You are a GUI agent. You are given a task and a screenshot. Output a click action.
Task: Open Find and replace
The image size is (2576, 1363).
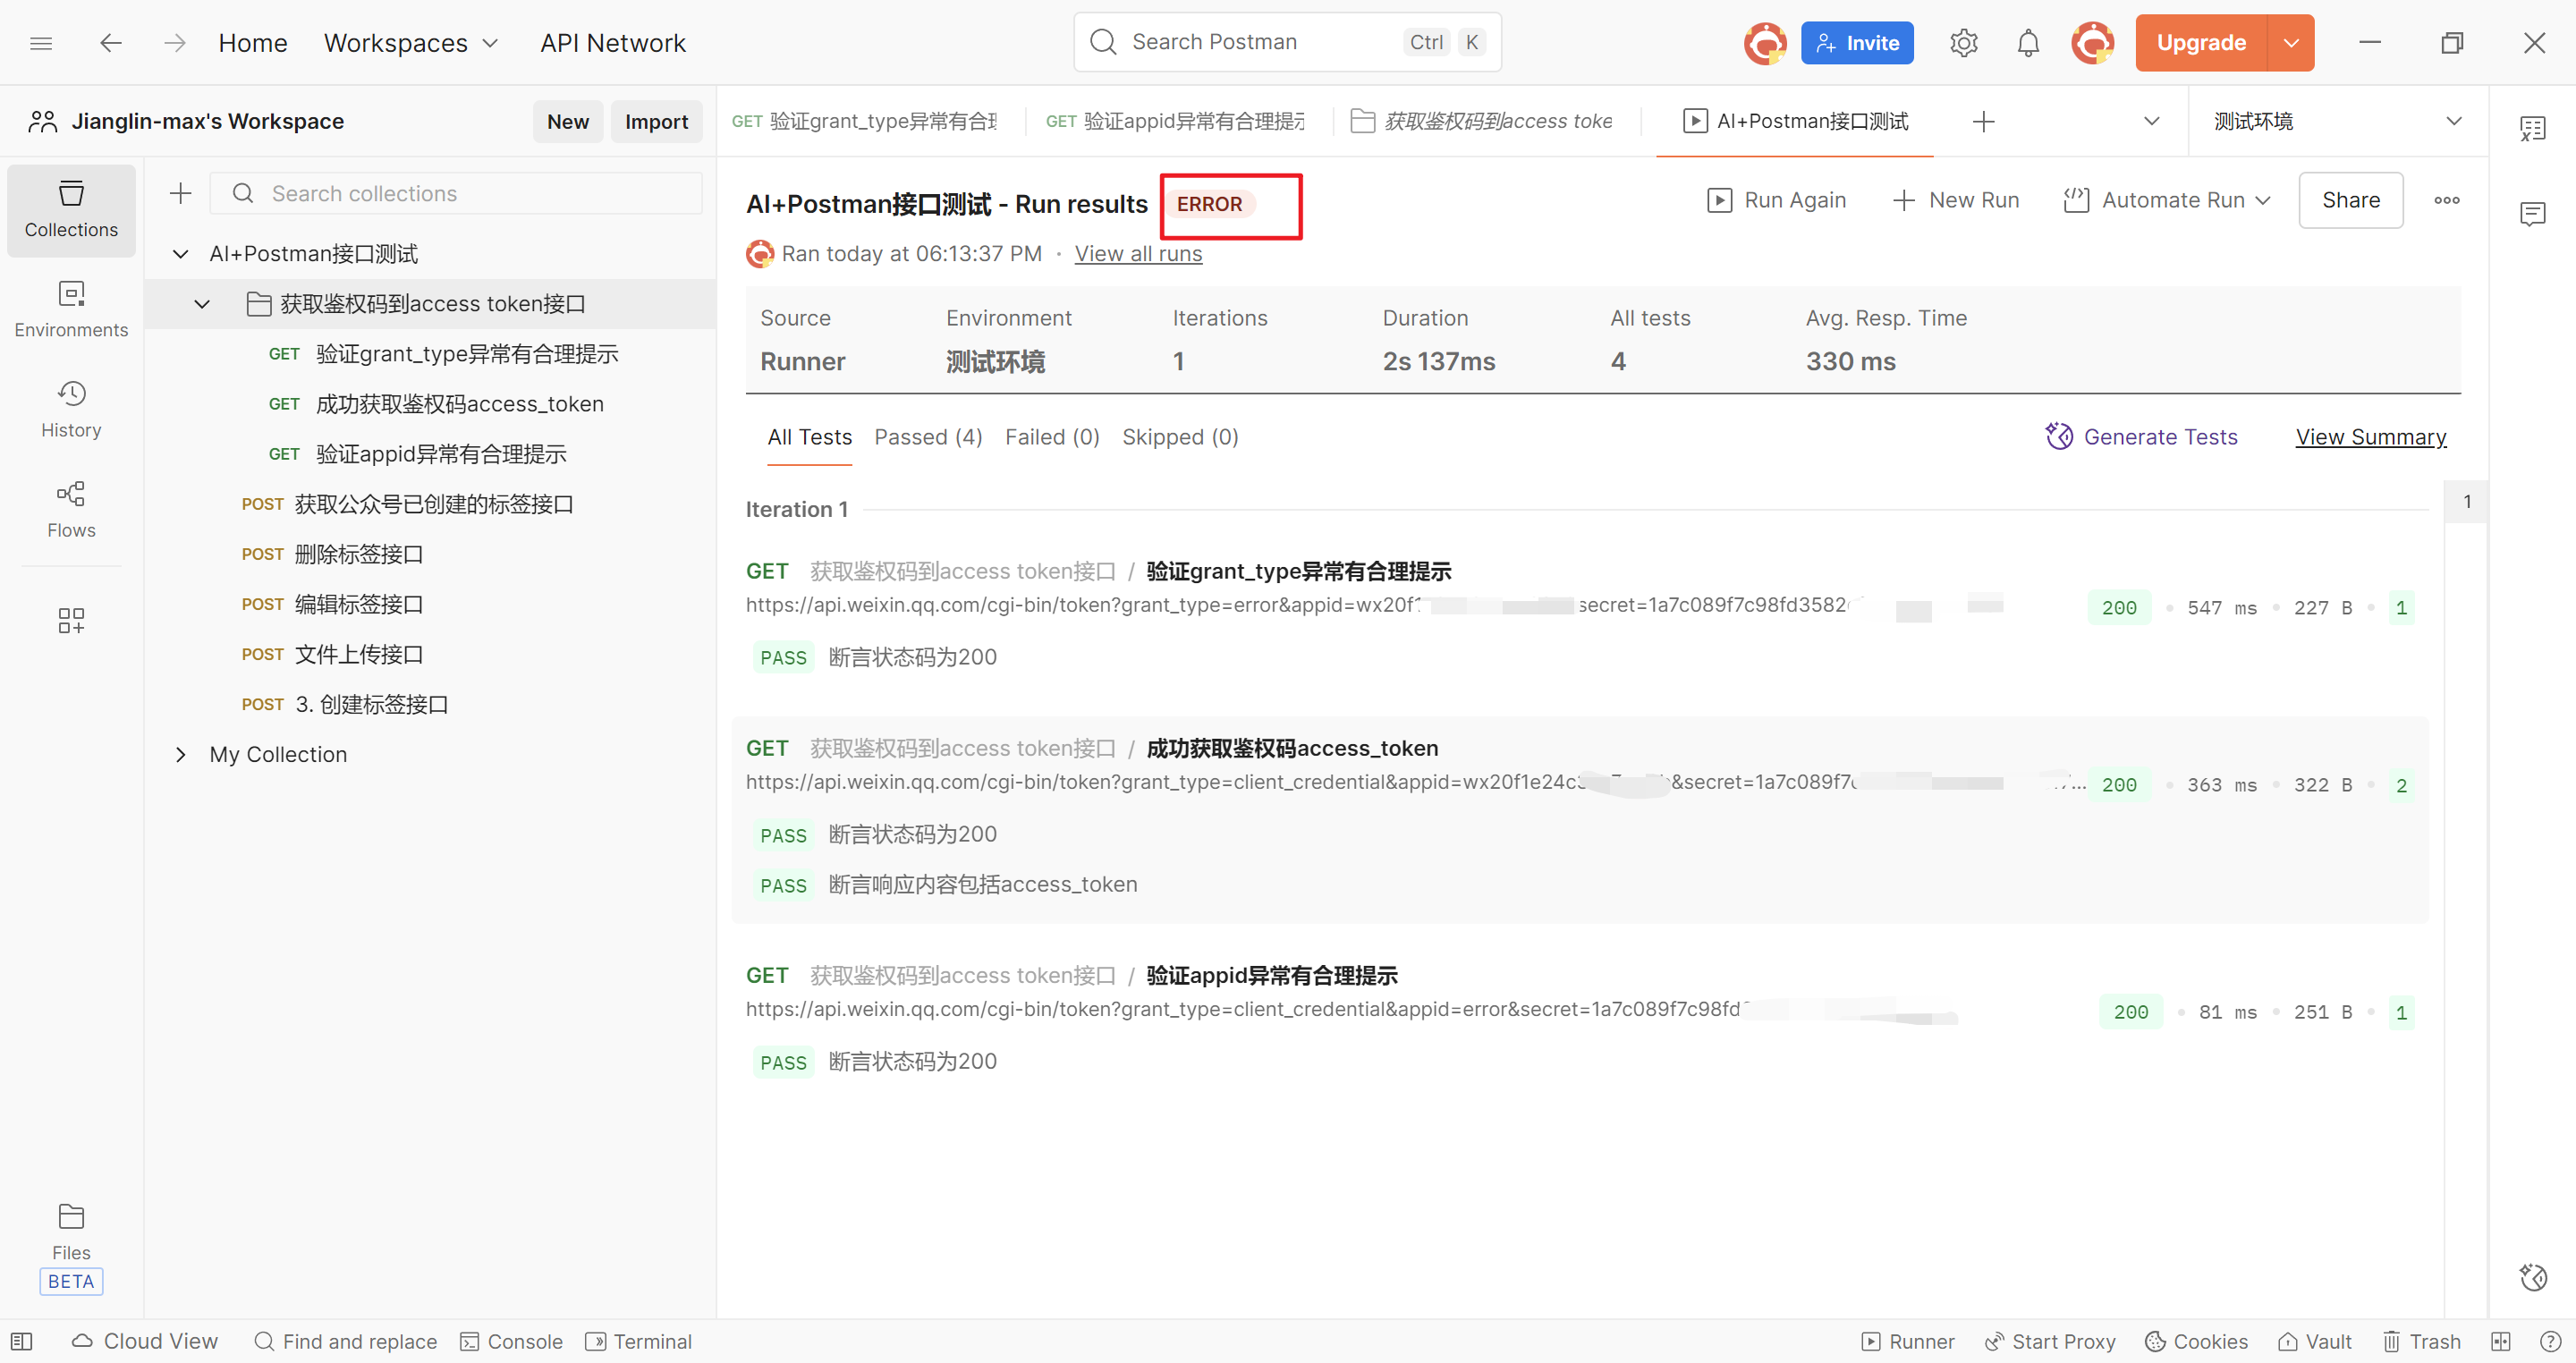tap(346, 1341)
